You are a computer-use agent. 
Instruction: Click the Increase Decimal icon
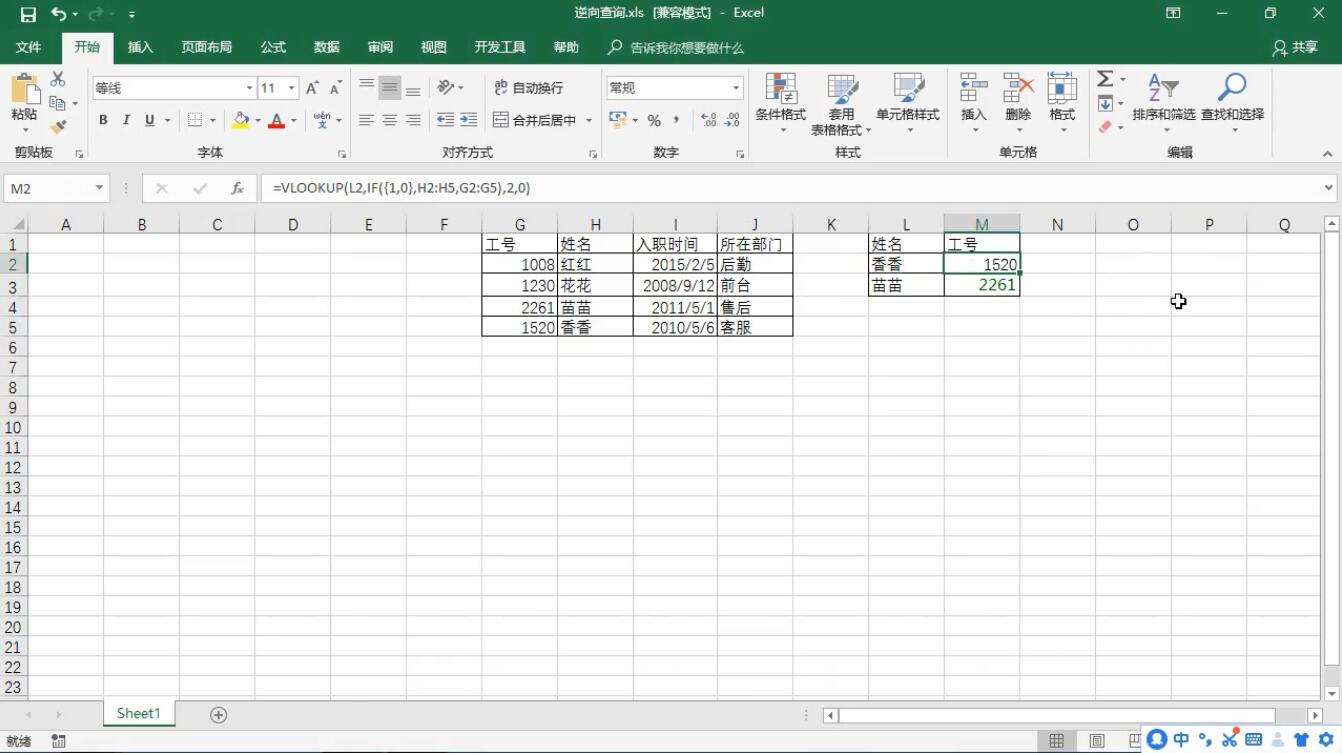709,120
